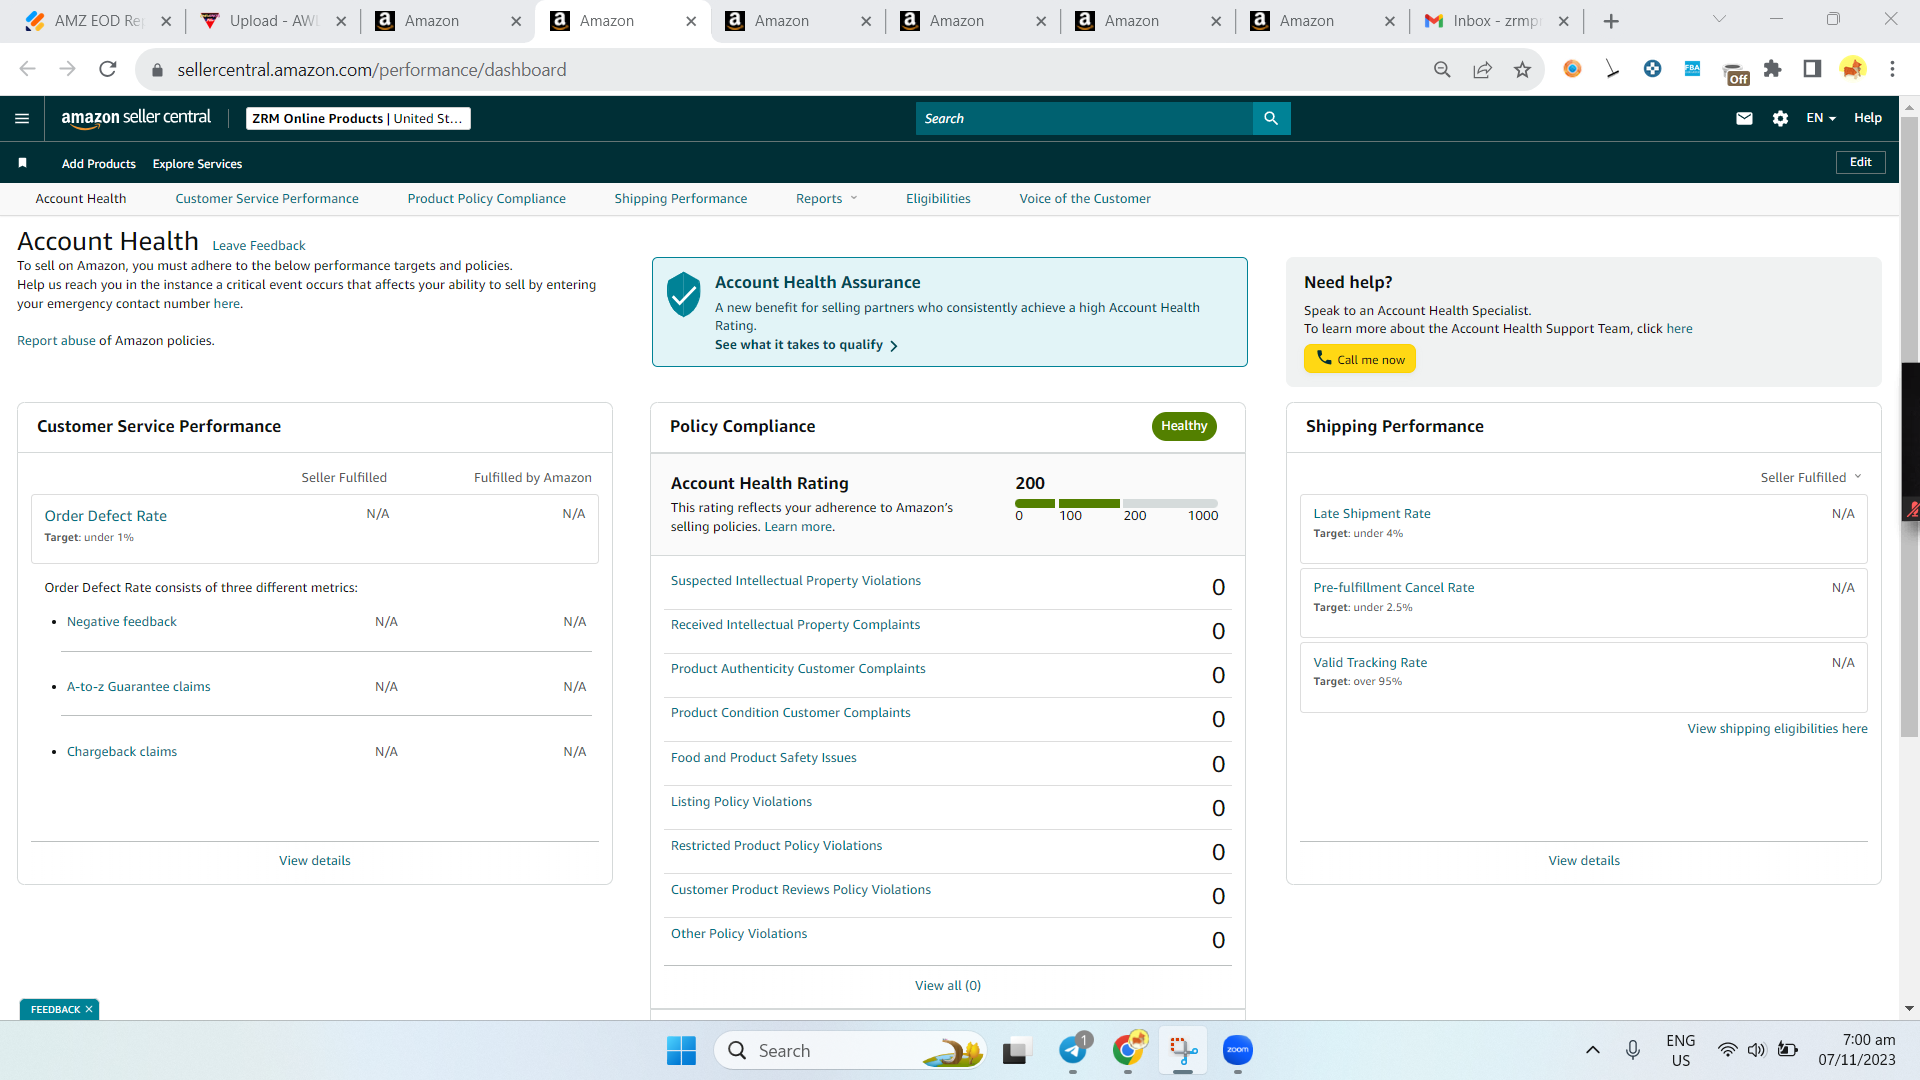The image size is (1920, 1080).
Task: Click the amazon seller central logo
Action: [136, 118]
